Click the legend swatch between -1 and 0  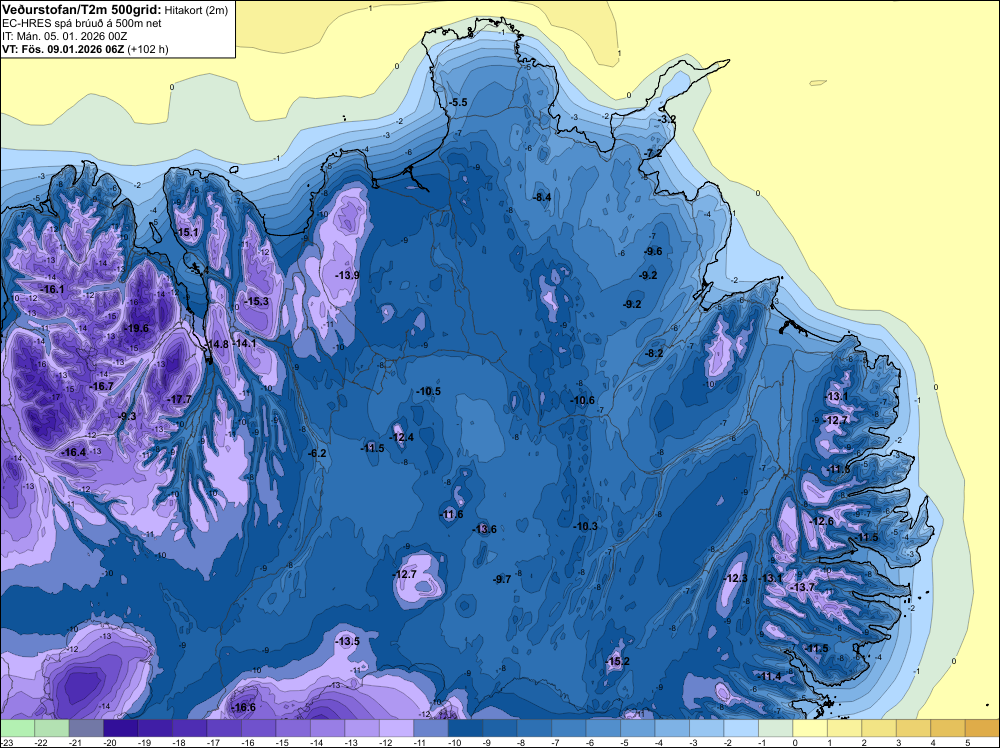pyautogui.click(x=776, y=728)
